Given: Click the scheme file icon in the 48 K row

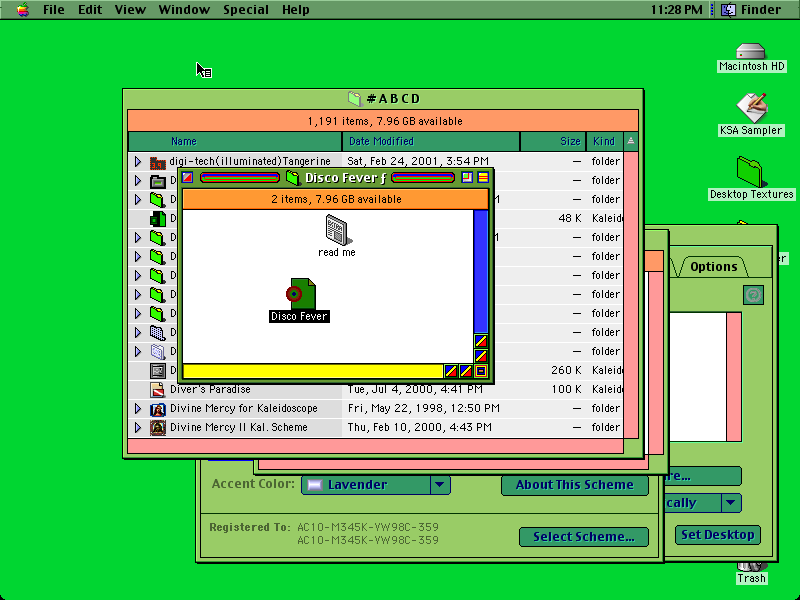Looking at the screenshot, I should (x=158, y=219).
